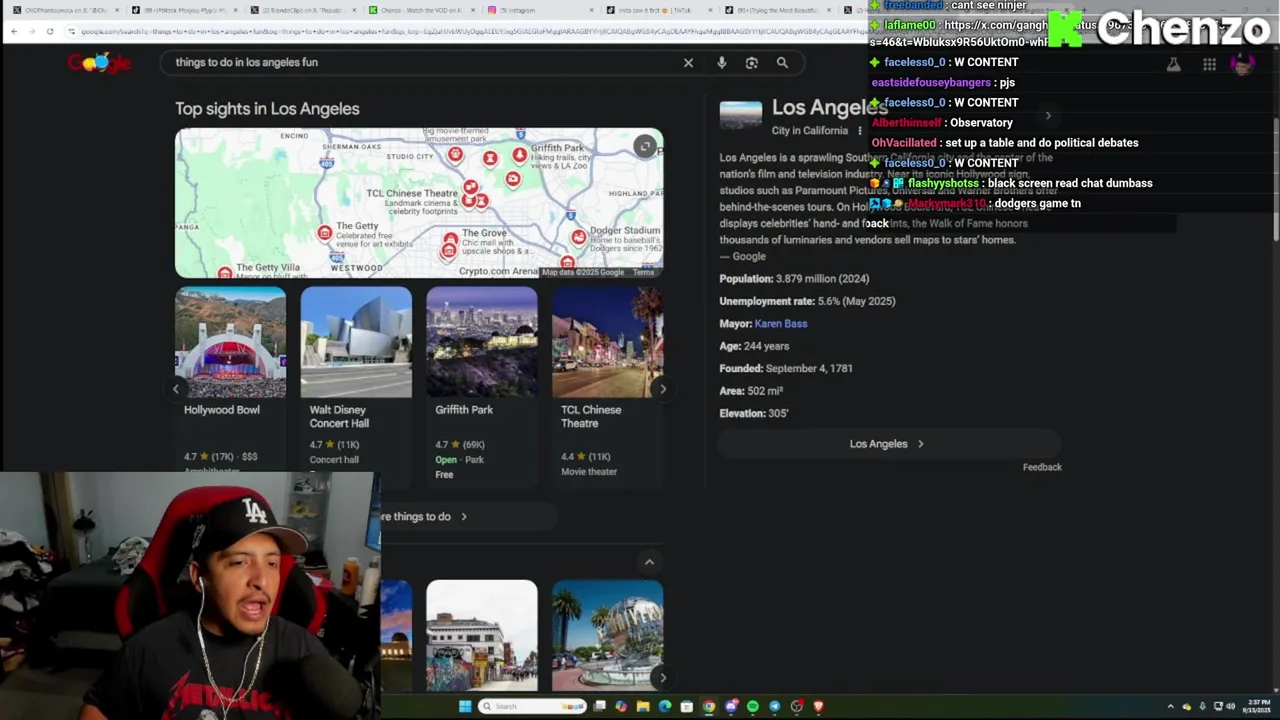Click Population 3.879 million text

coord(794,279)
